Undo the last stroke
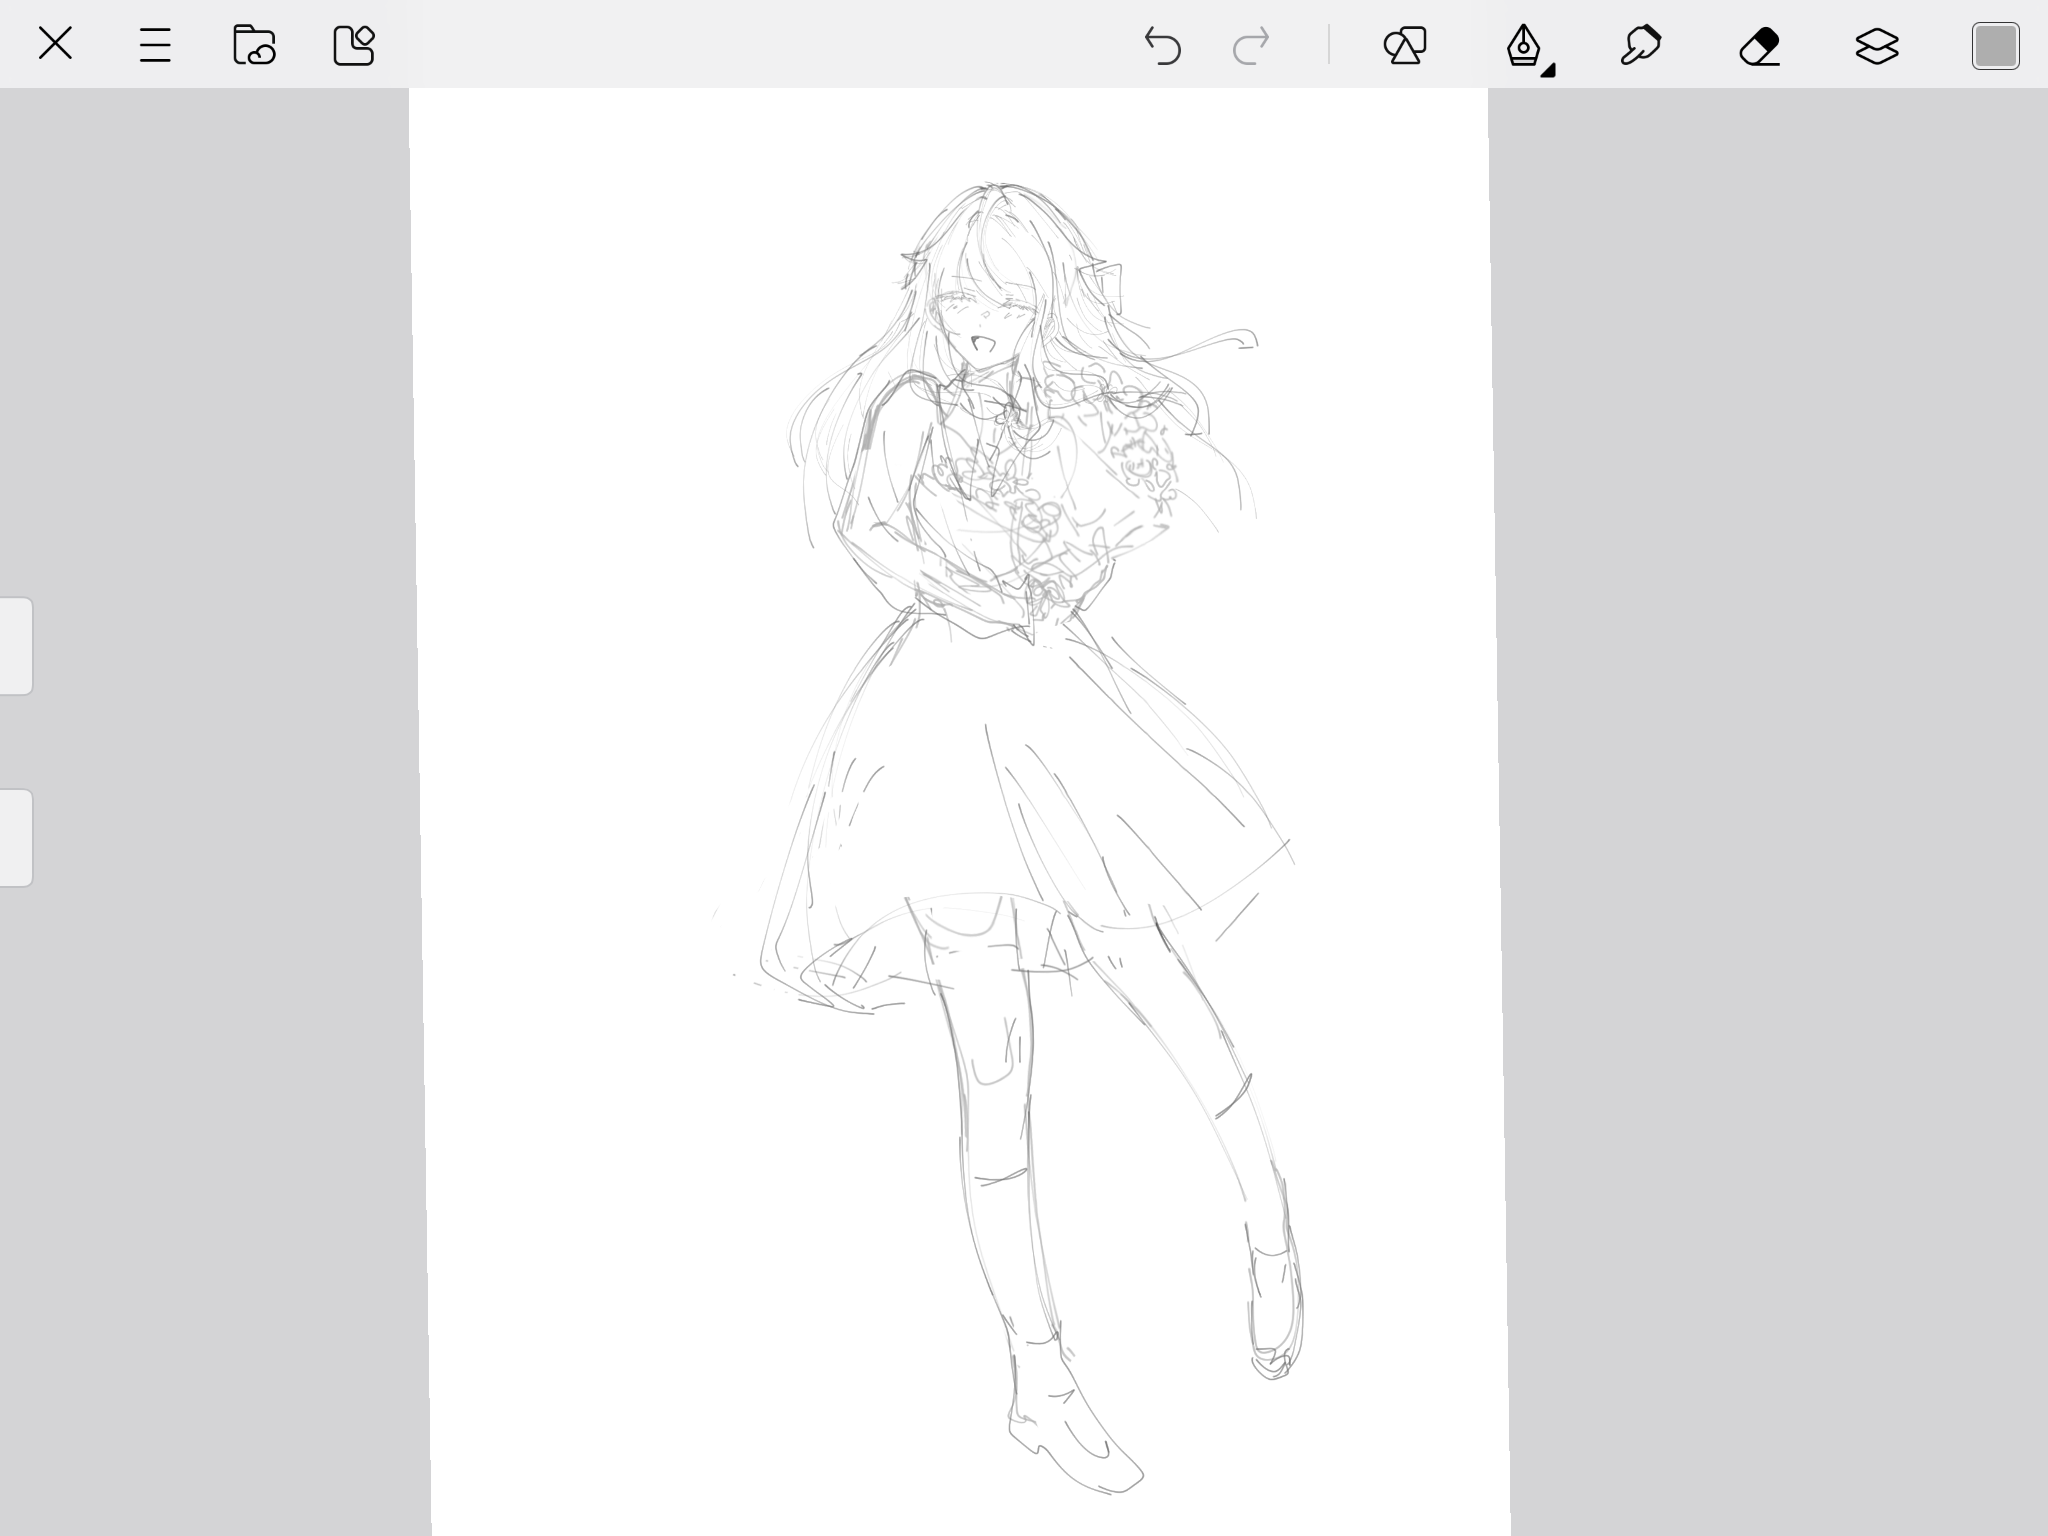 click(x=1162, y=46)
